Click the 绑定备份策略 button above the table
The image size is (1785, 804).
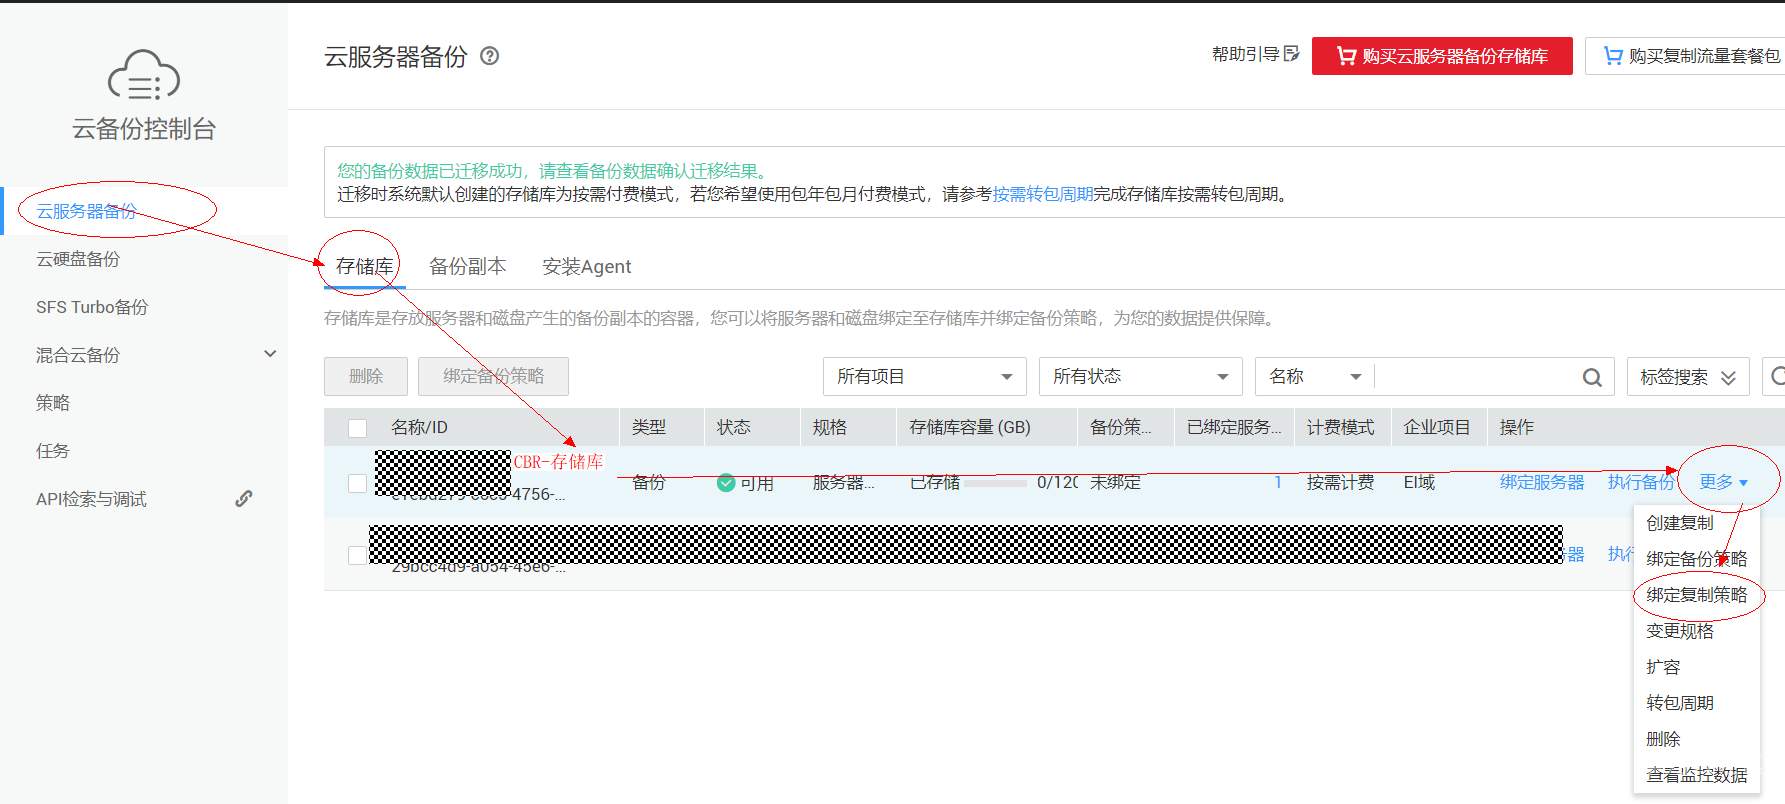click(x=494, y=376)
